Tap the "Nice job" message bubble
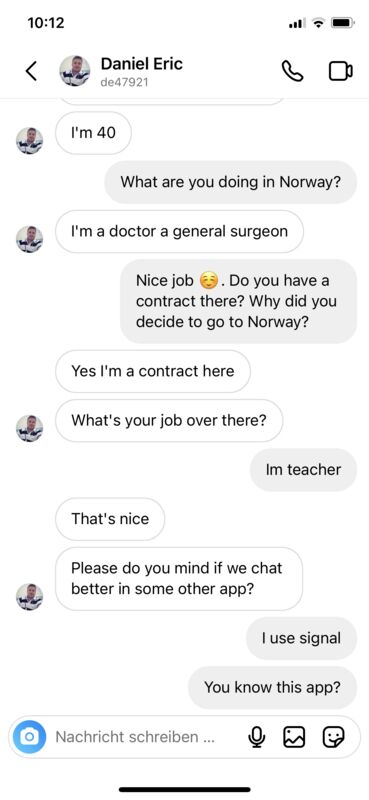369x800 pixels. click(x=238, y=302)
